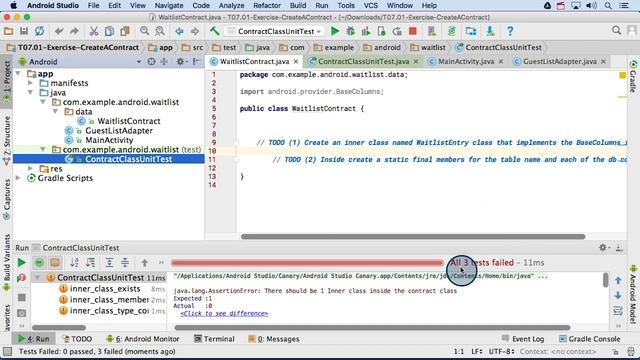Open the Android Monitor tool window
Screen dimensions: 640x360
(143, 339)
